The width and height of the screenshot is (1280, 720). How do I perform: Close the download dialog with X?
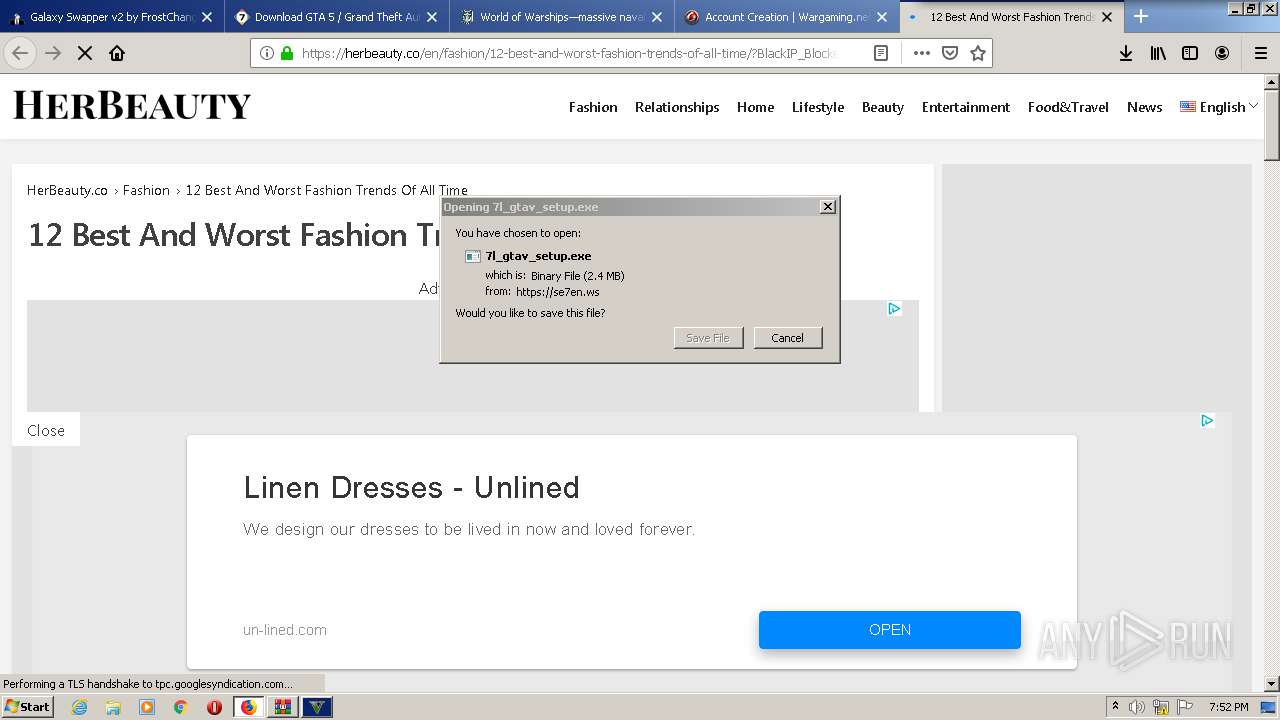tap(827, 206)
